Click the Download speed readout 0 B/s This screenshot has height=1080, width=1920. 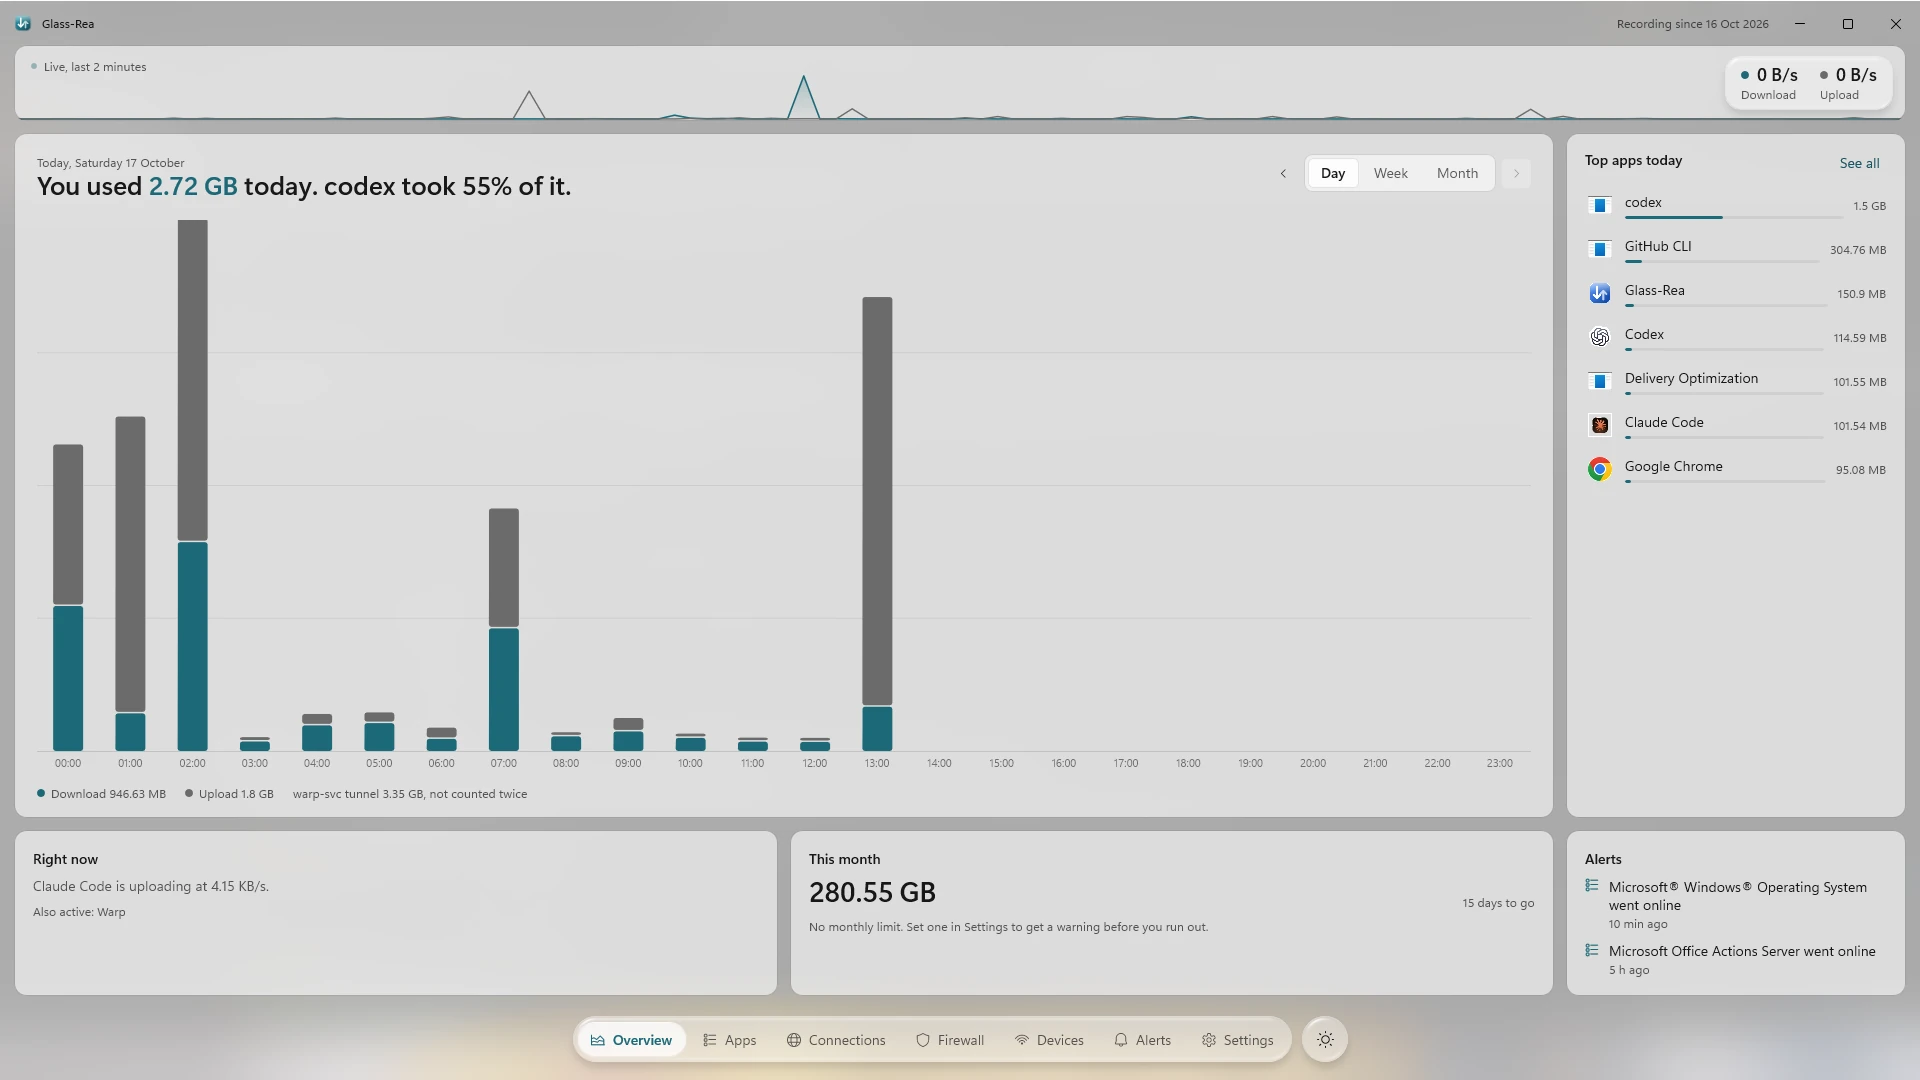1768,83
